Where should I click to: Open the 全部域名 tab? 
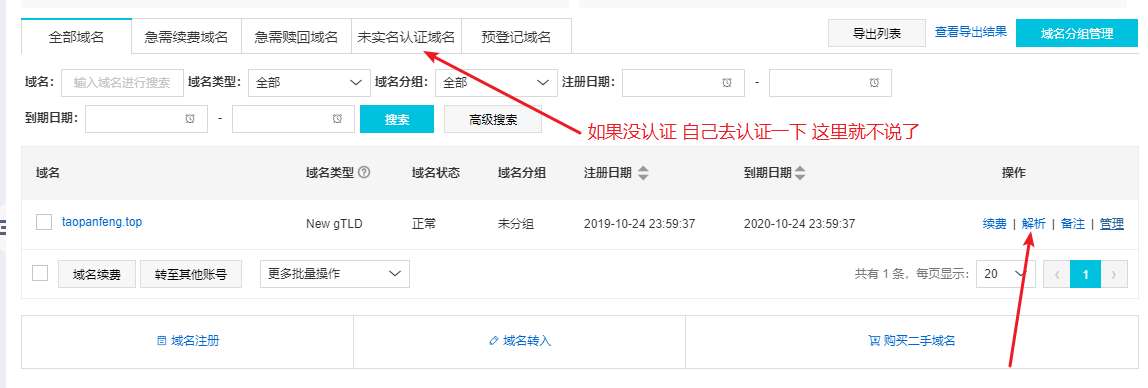(77, 36)
